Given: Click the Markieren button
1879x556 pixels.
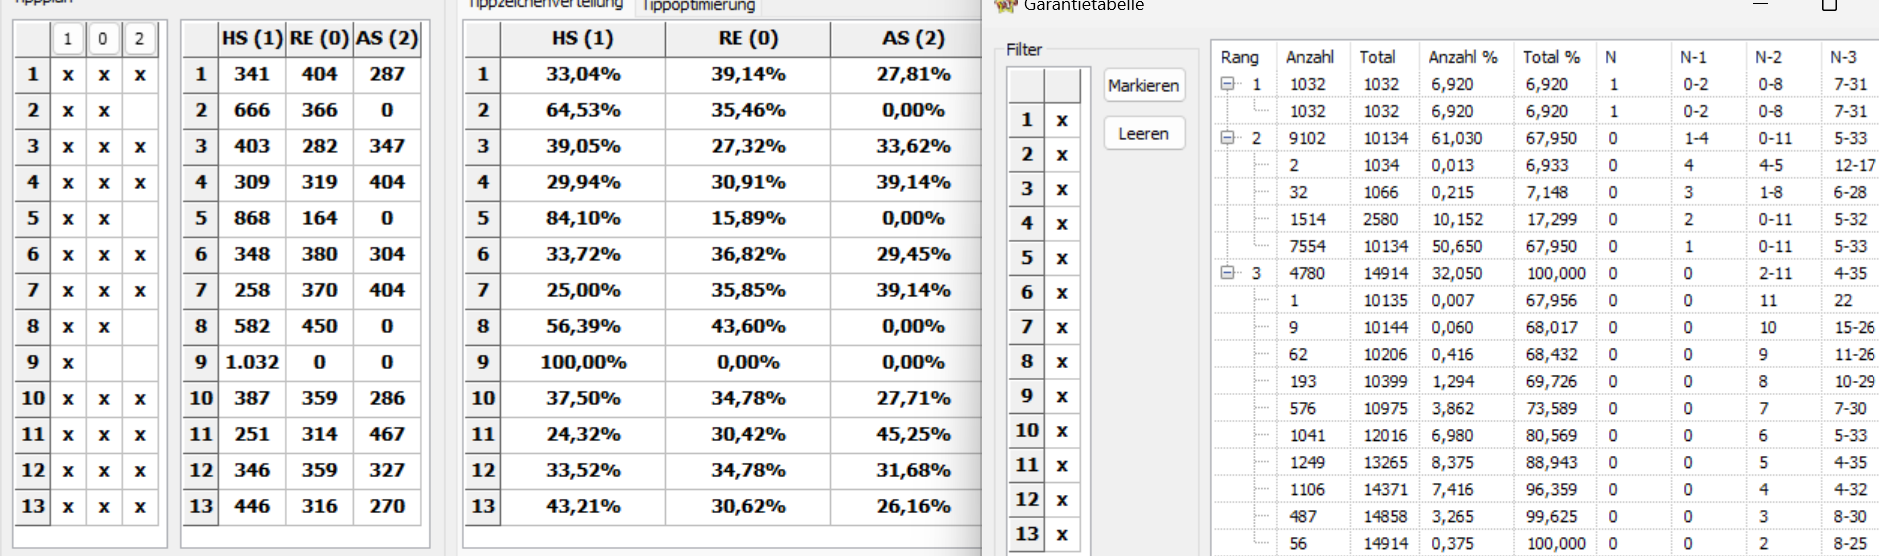Looking at the screenshot, I should coord(1144,86).
